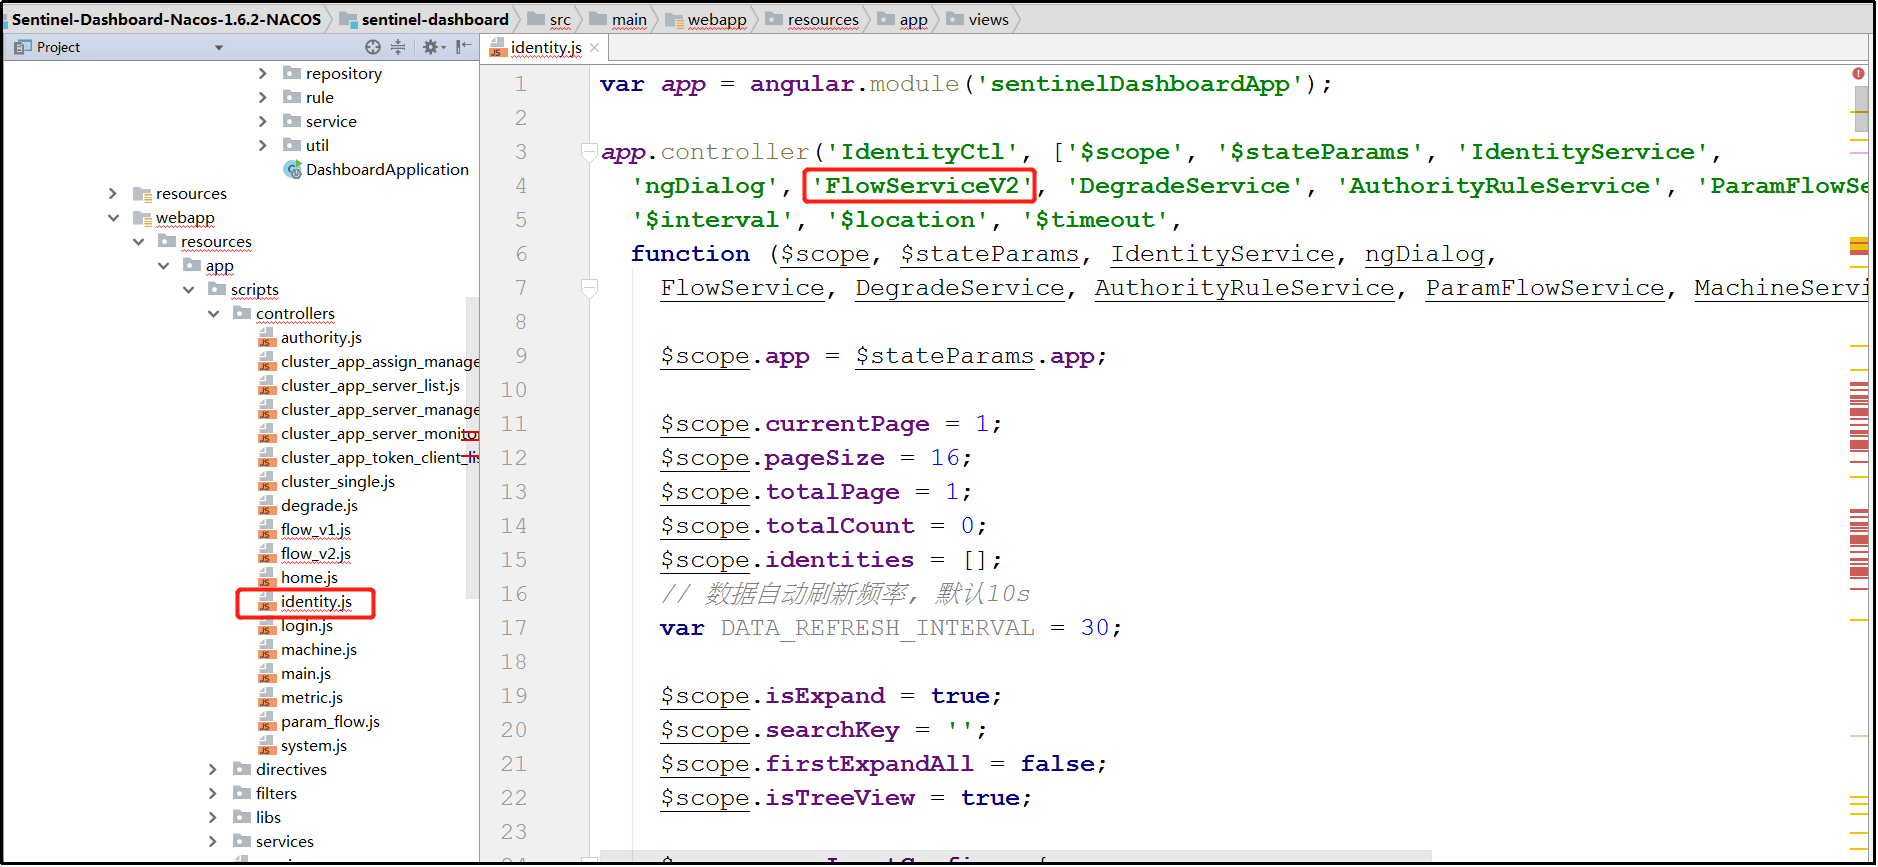The image size is (1878, 867).
Task: Click views breadcrumb item
Action: coord(978,19)
